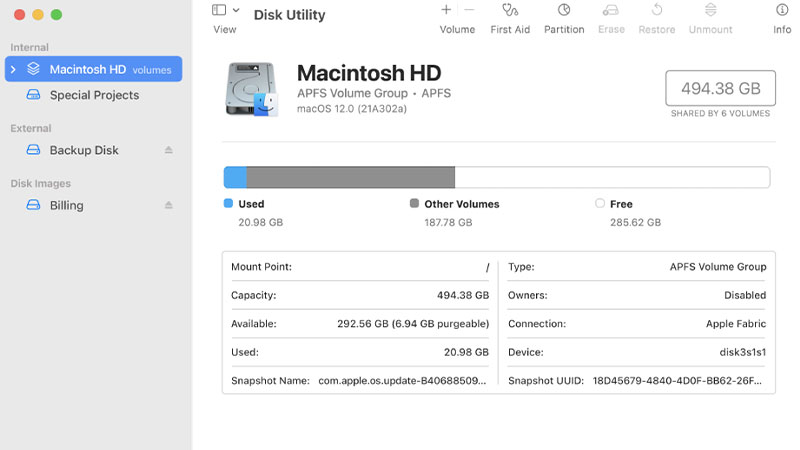Click the green zoom window button
This screenshot has width=800, height=450.
[x=57, y=15]
